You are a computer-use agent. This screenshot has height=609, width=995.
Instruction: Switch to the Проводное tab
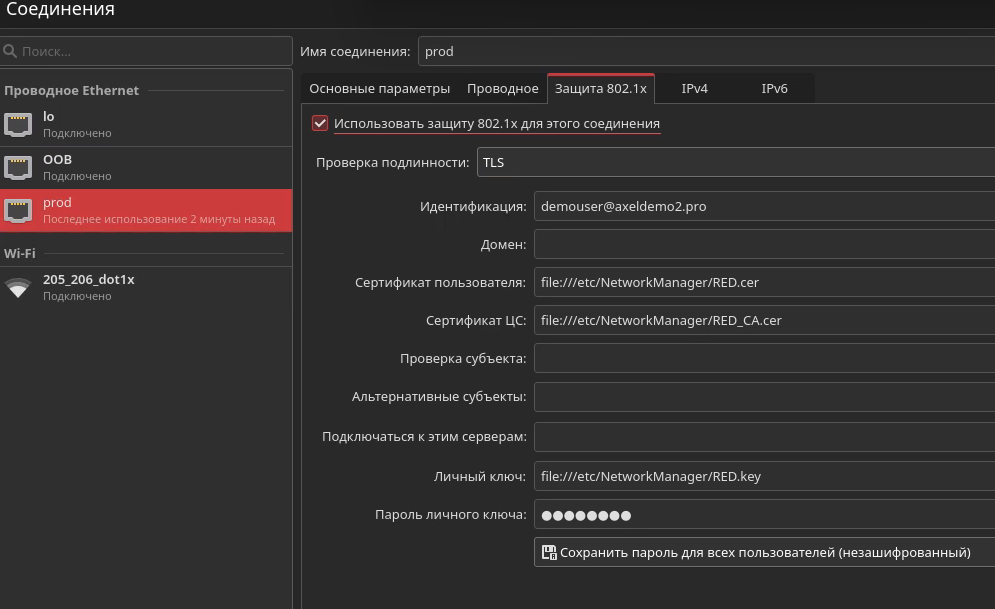(x=502, y=89)
